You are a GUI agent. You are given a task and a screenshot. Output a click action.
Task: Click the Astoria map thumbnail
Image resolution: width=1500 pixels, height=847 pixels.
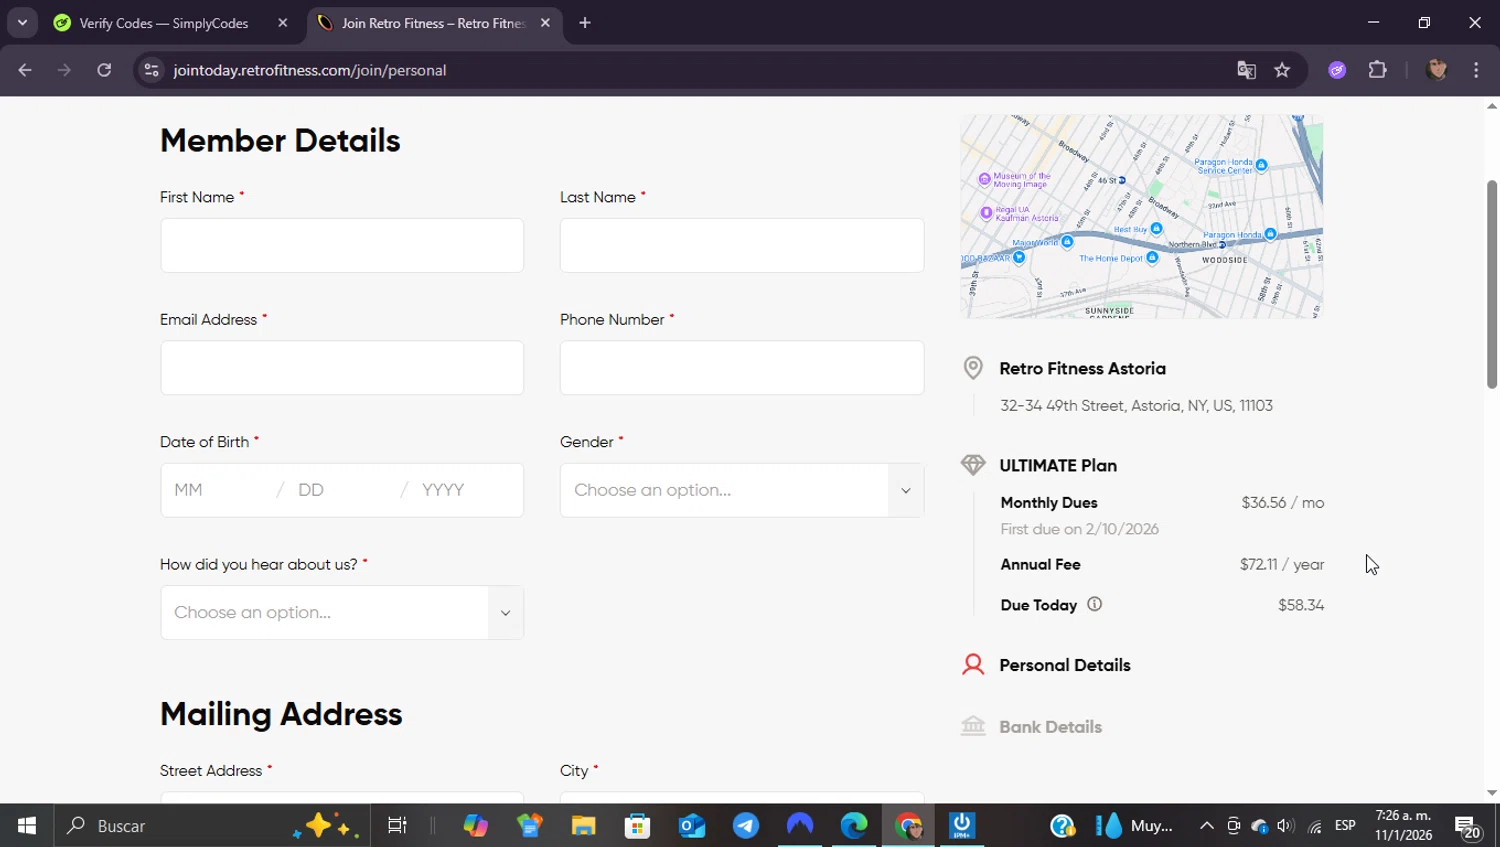pos(1142,216)
